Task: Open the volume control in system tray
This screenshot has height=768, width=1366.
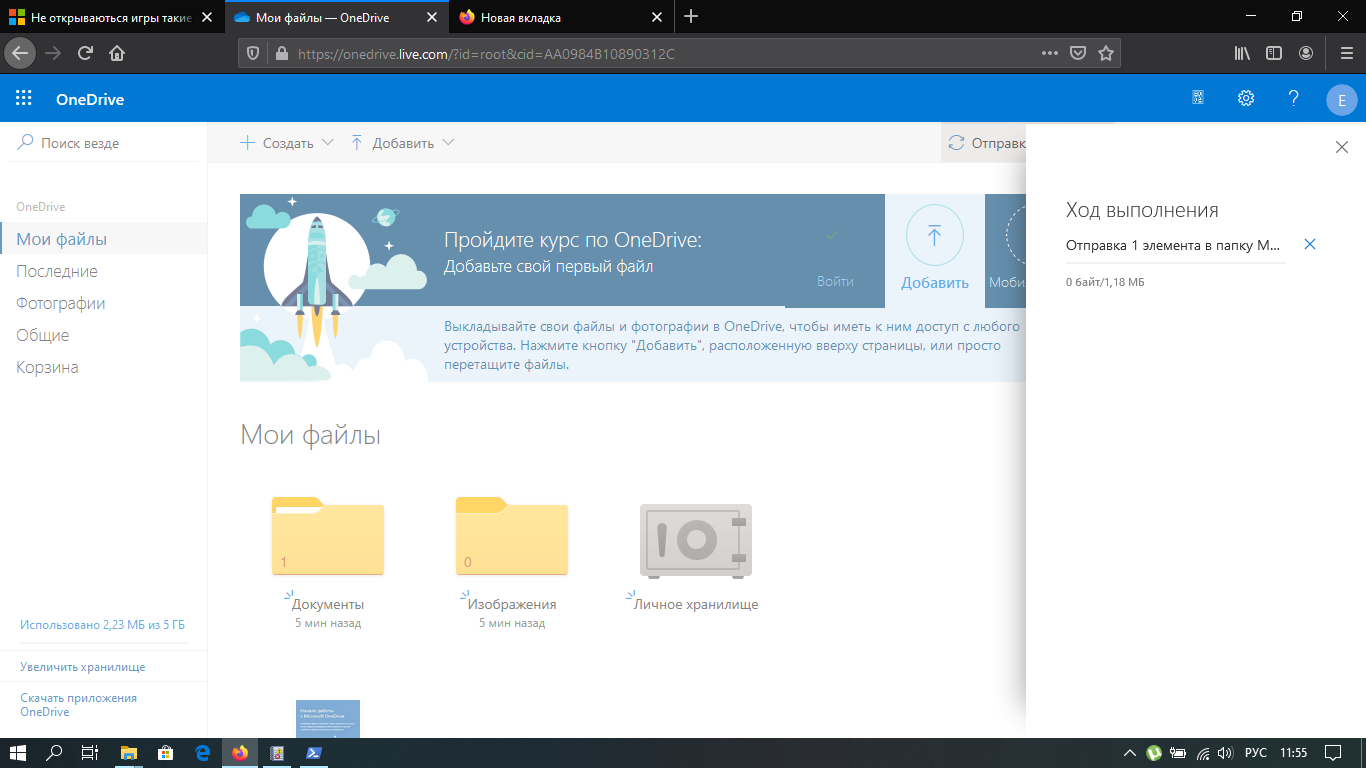Action: pos(1224,753)
